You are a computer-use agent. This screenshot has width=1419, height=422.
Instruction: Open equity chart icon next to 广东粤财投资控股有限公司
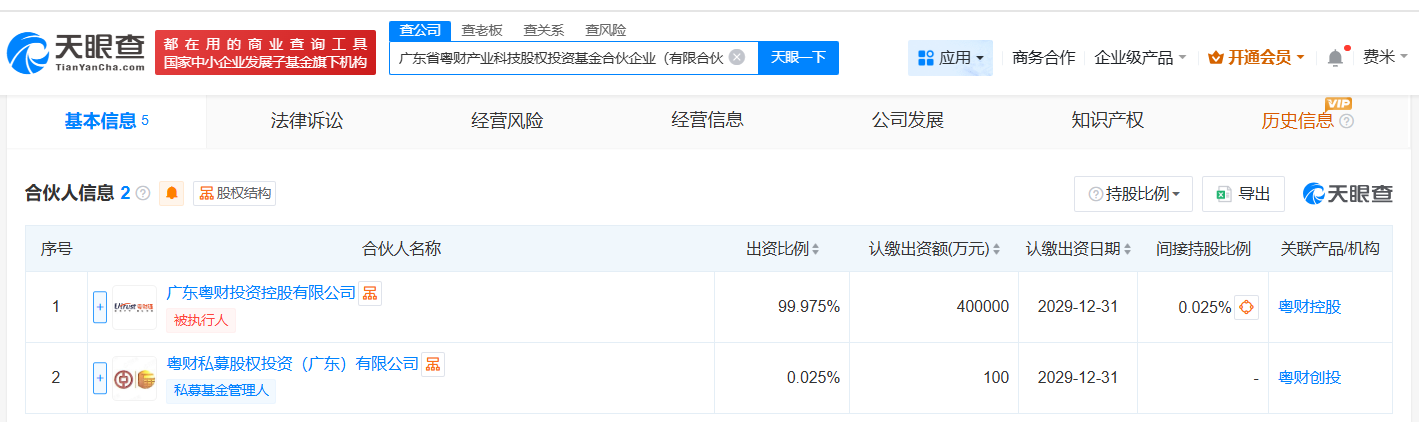pyautogui.click(x=370, y=293)
